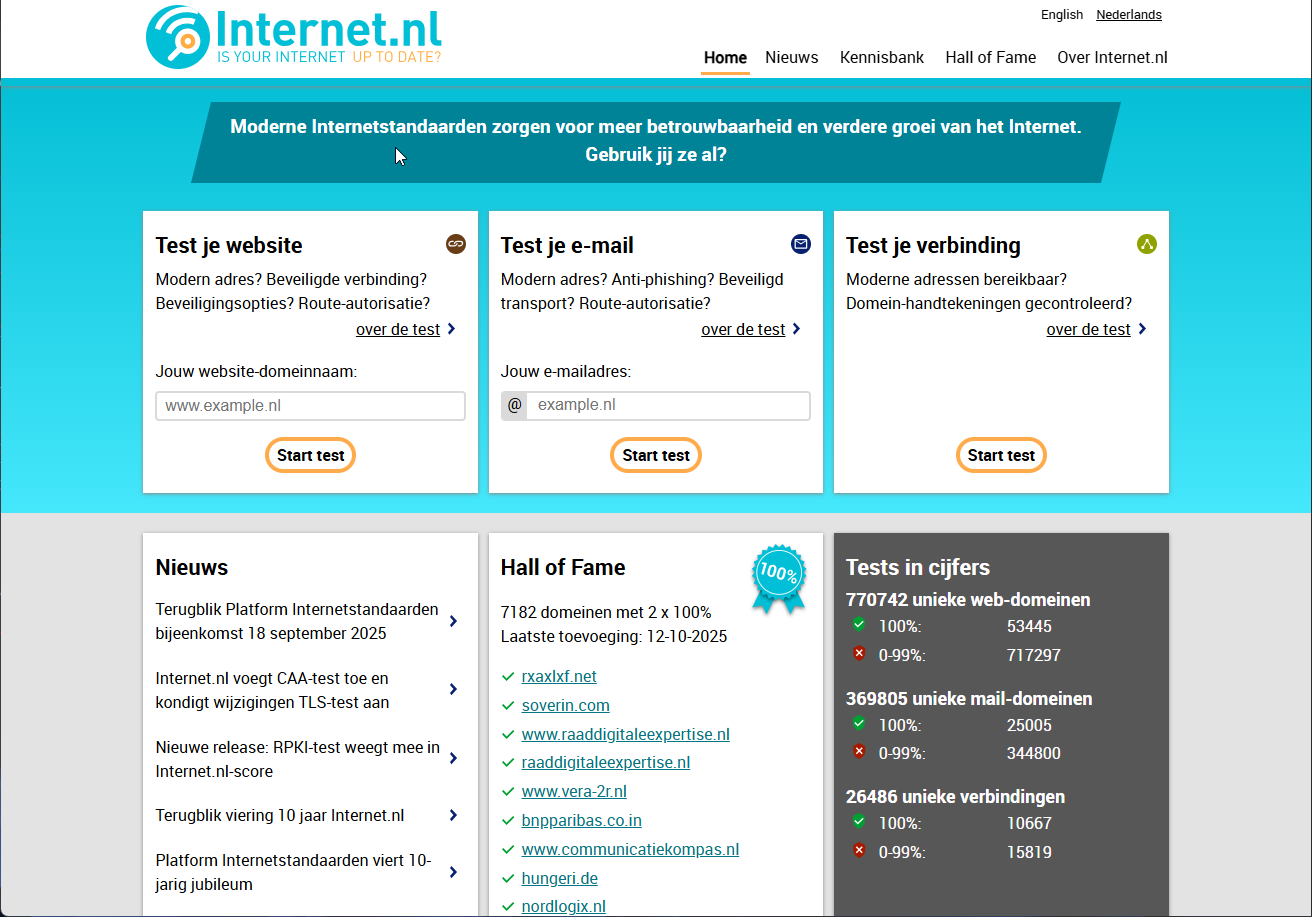Switch language to English
Image resolution: width=1312 pixels, height=917 pixels.
coord(1061,15)
